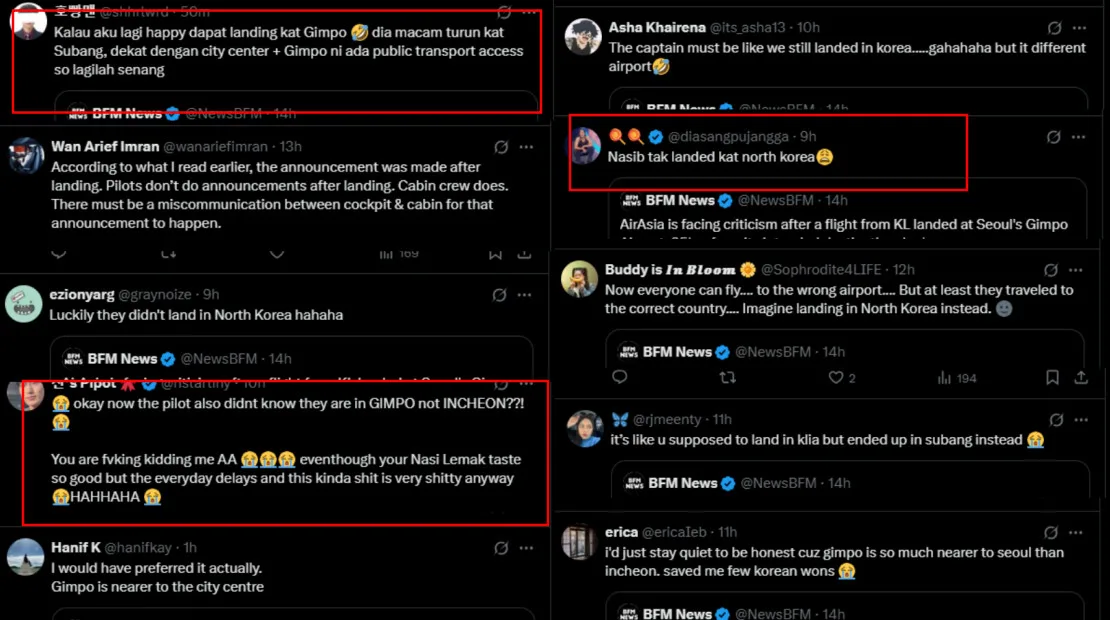Click erica's profile picture

pos(579,542)
